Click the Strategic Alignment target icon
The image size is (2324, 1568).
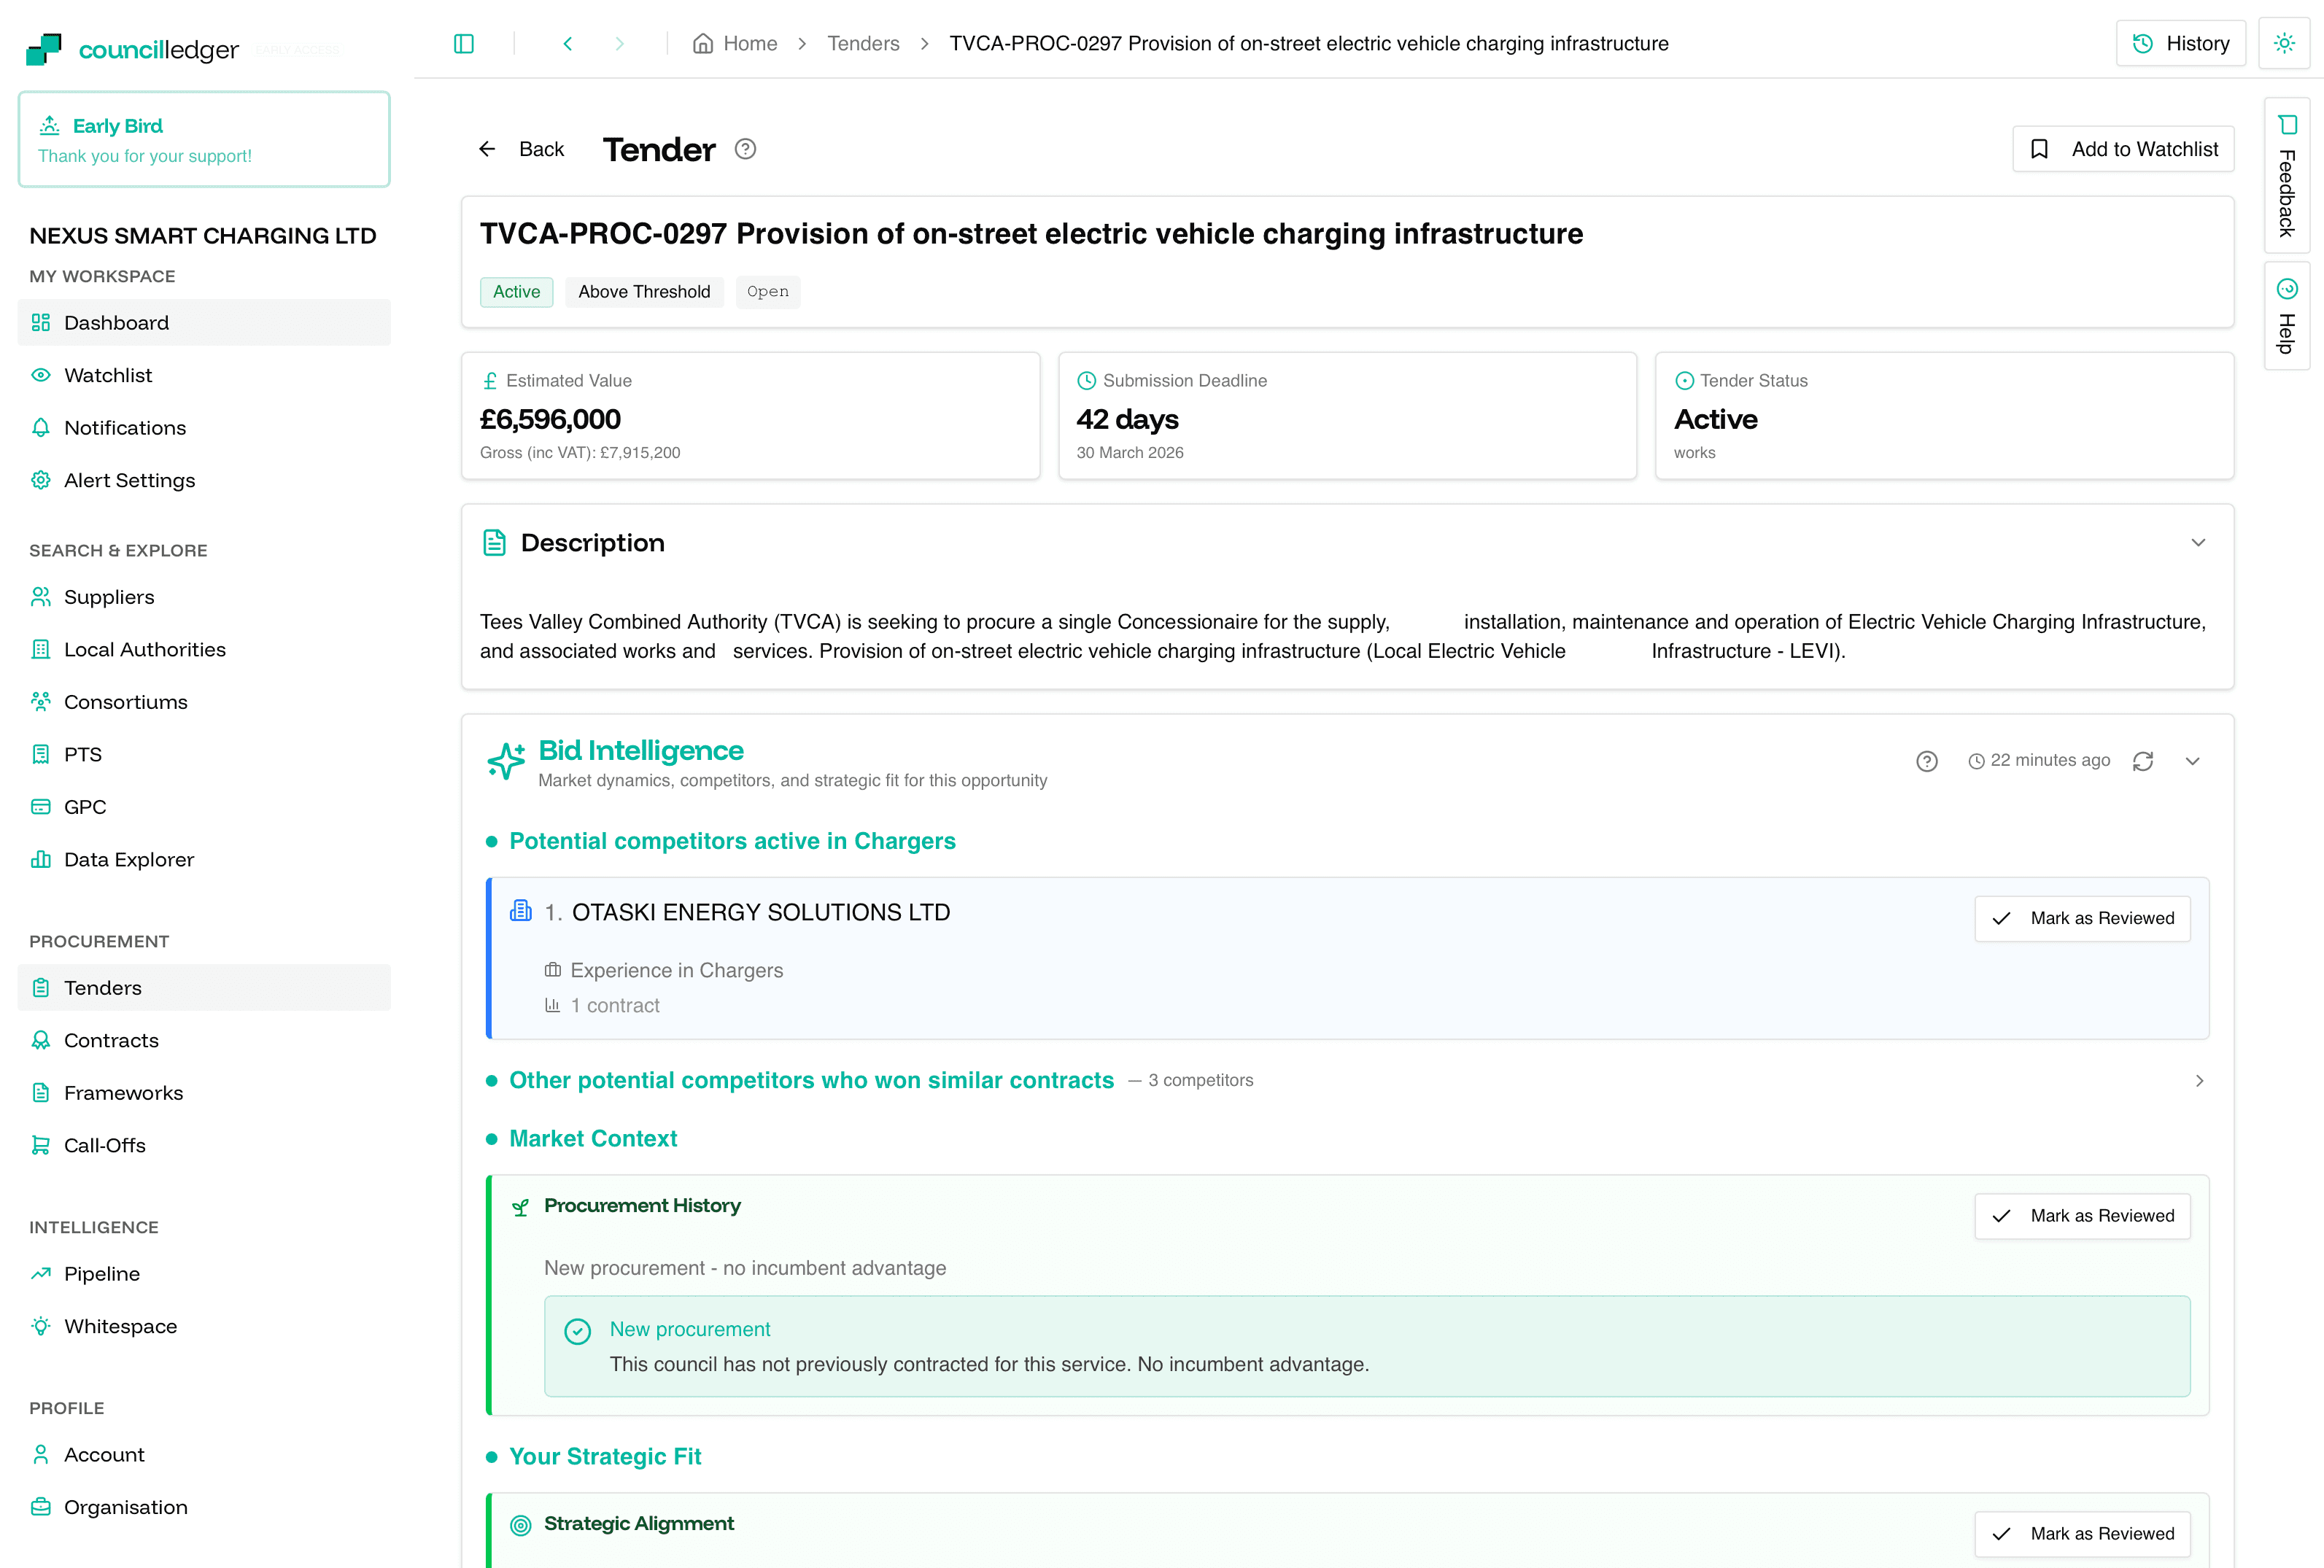[521, 1524]
